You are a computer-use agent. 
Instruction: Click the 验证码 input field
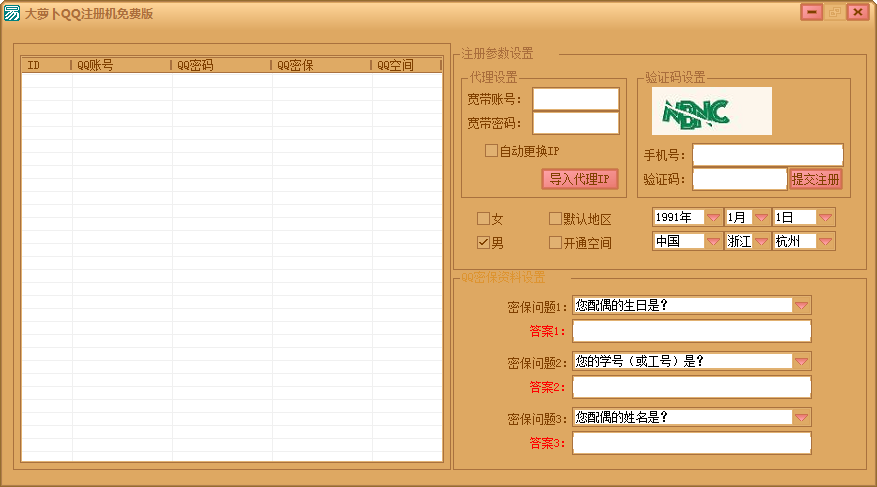pos(739,179)
